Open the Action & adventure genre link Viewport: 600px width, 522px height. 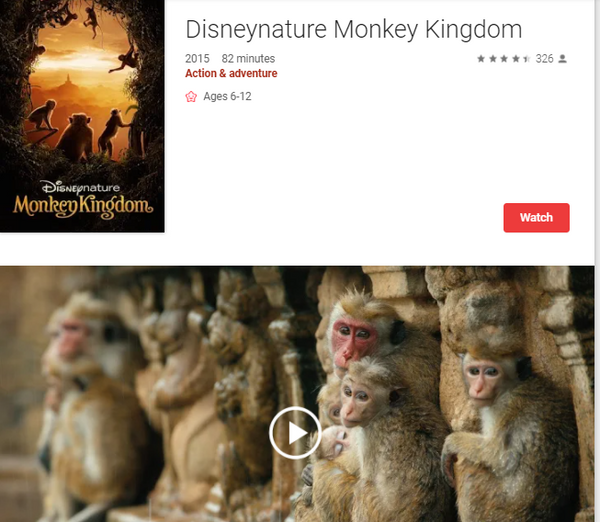coord(231,73)
